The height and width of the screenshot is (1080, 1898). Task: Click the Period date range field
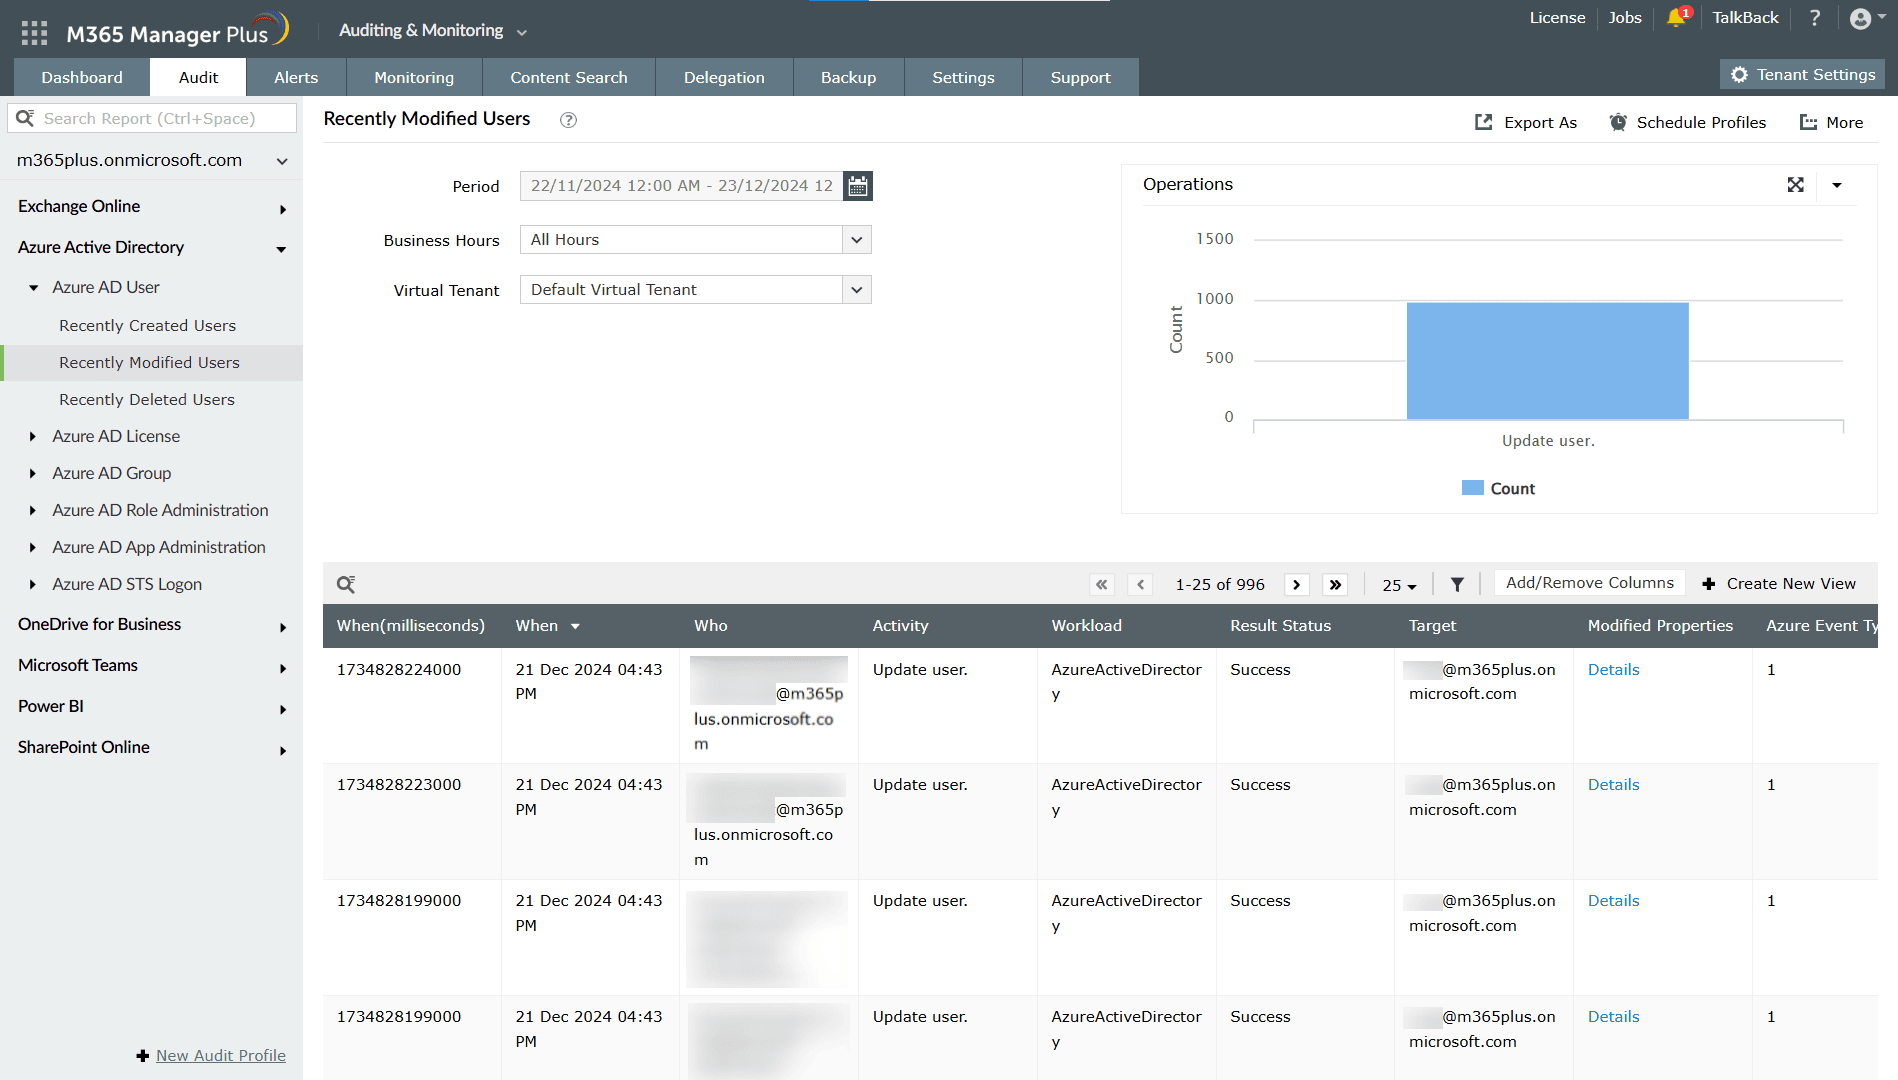(x=682, y=186)
